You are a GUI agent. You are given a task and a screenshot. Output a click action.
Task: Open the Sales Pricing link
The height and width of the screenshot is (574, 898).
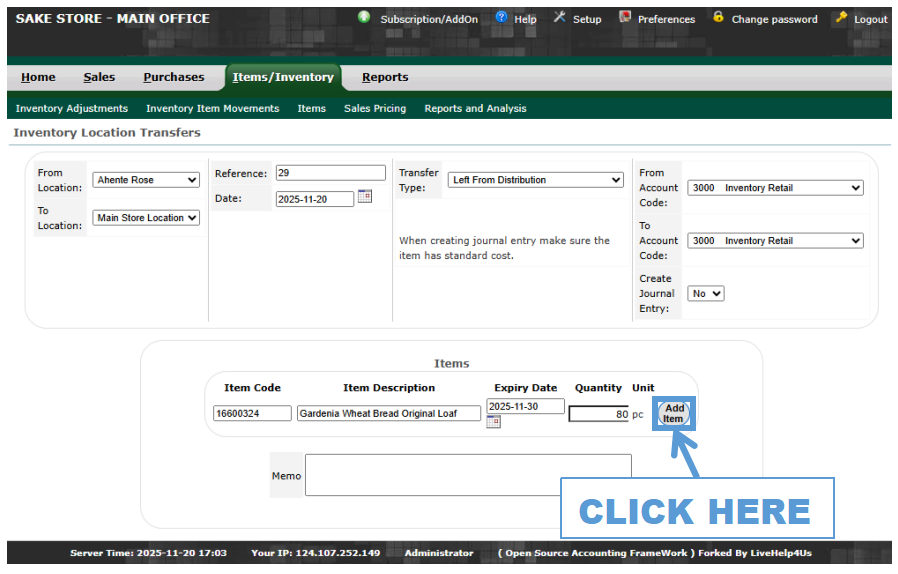coord(375,108)
